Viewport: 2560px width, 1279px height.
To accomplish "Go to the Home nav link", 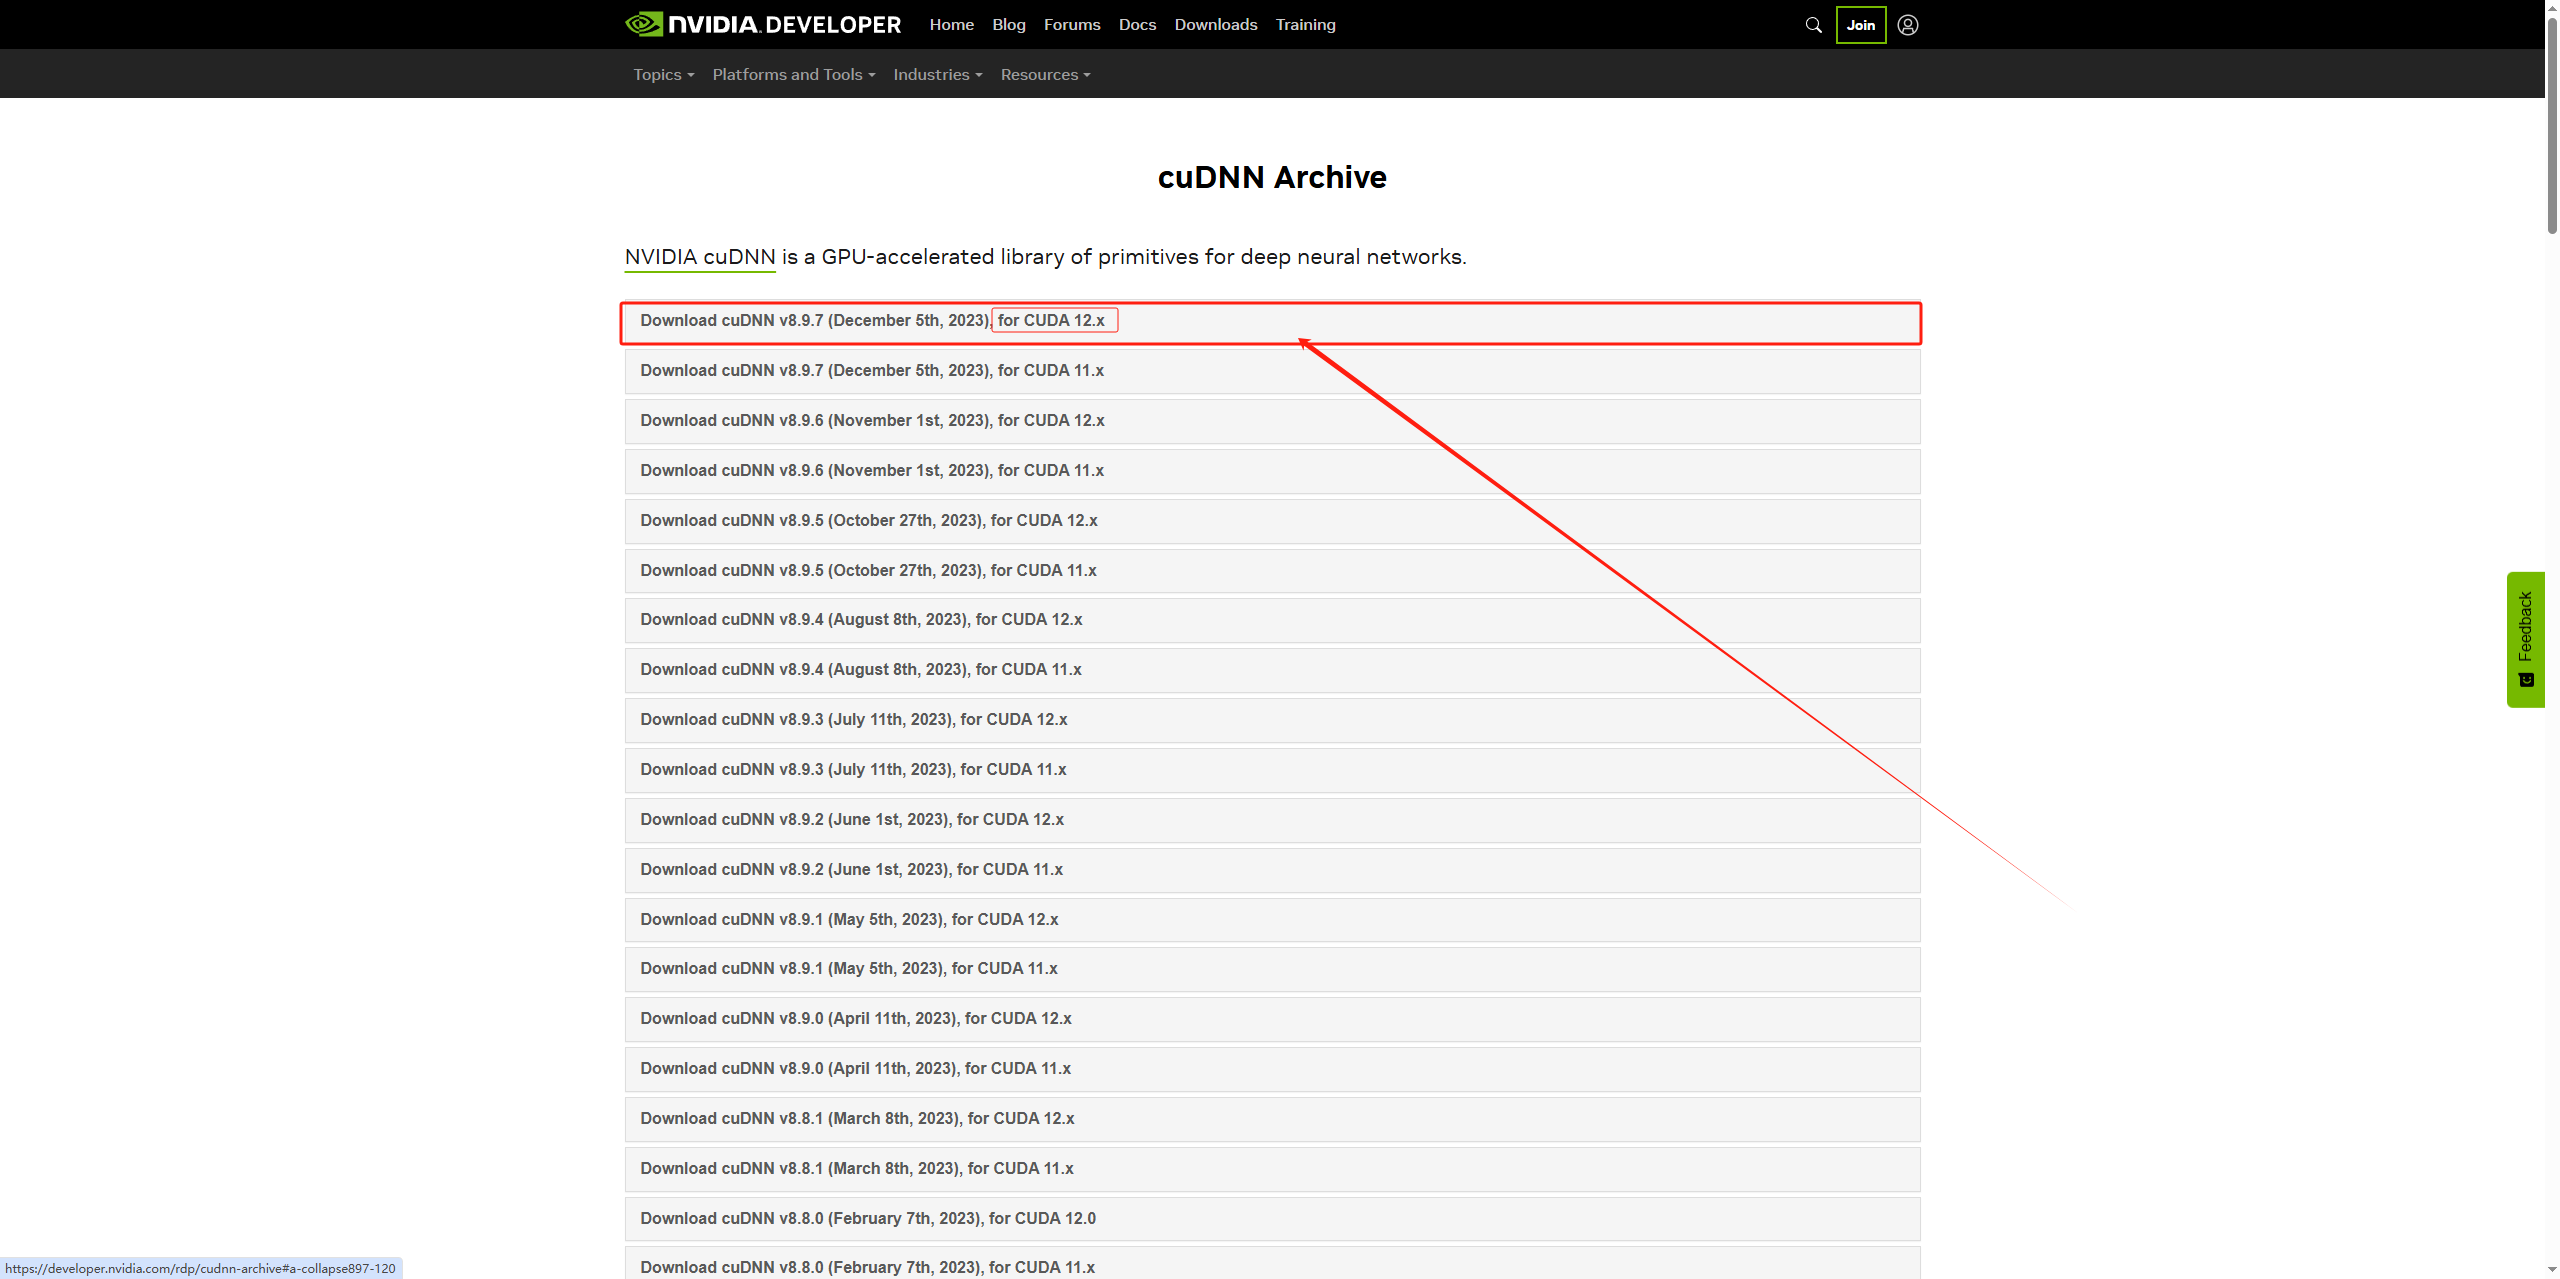I will tap(951, 24).
